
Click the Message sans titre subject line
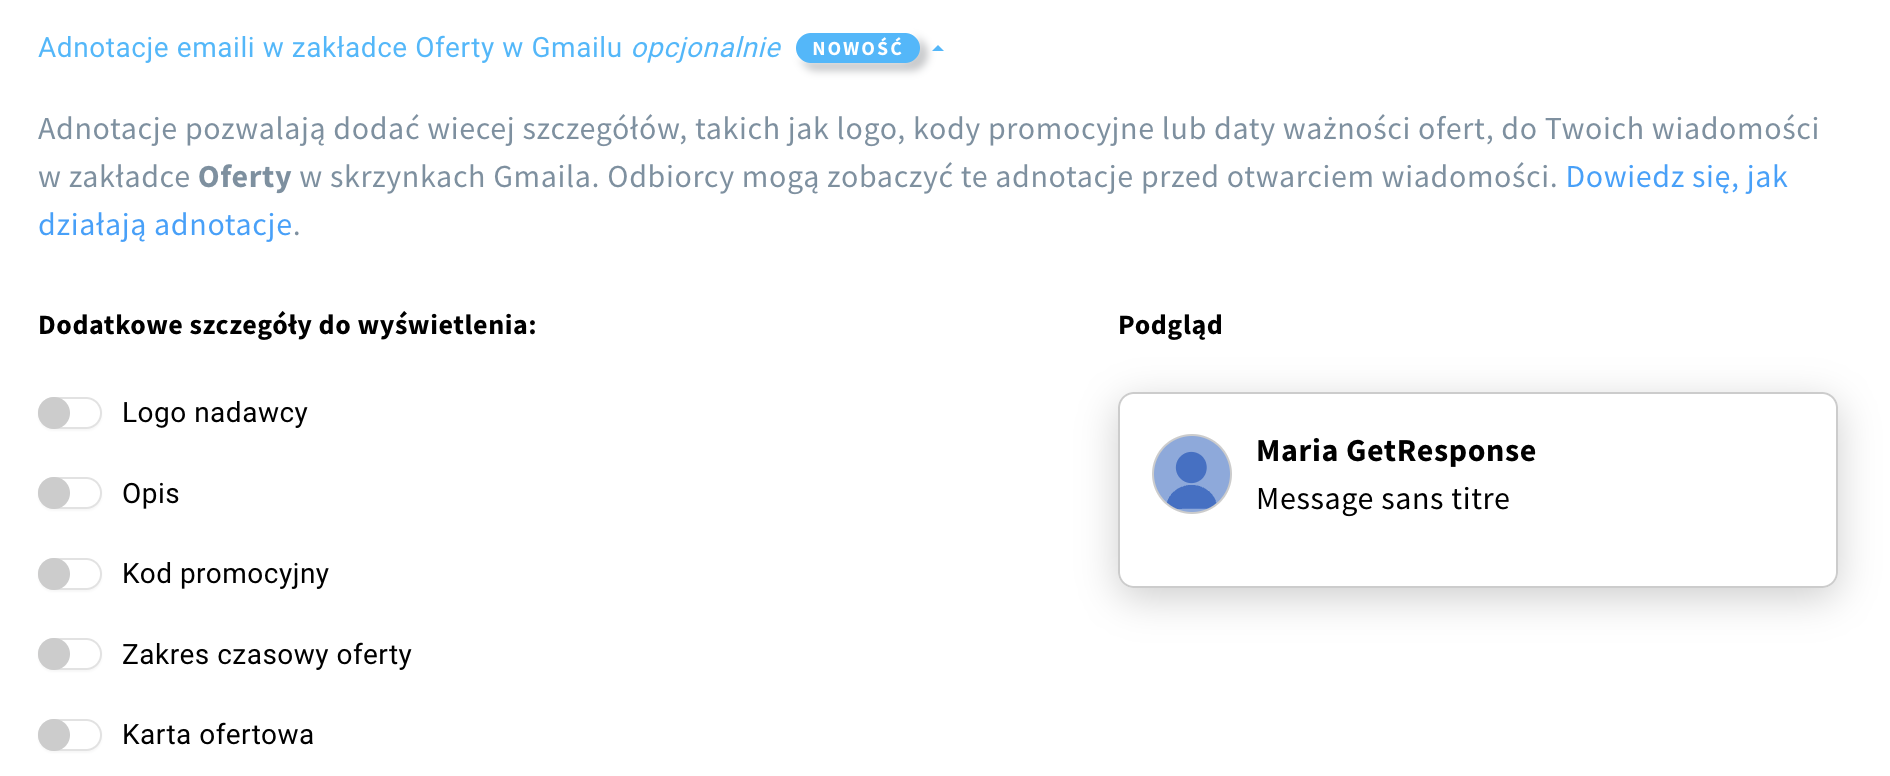point(1384,499)
